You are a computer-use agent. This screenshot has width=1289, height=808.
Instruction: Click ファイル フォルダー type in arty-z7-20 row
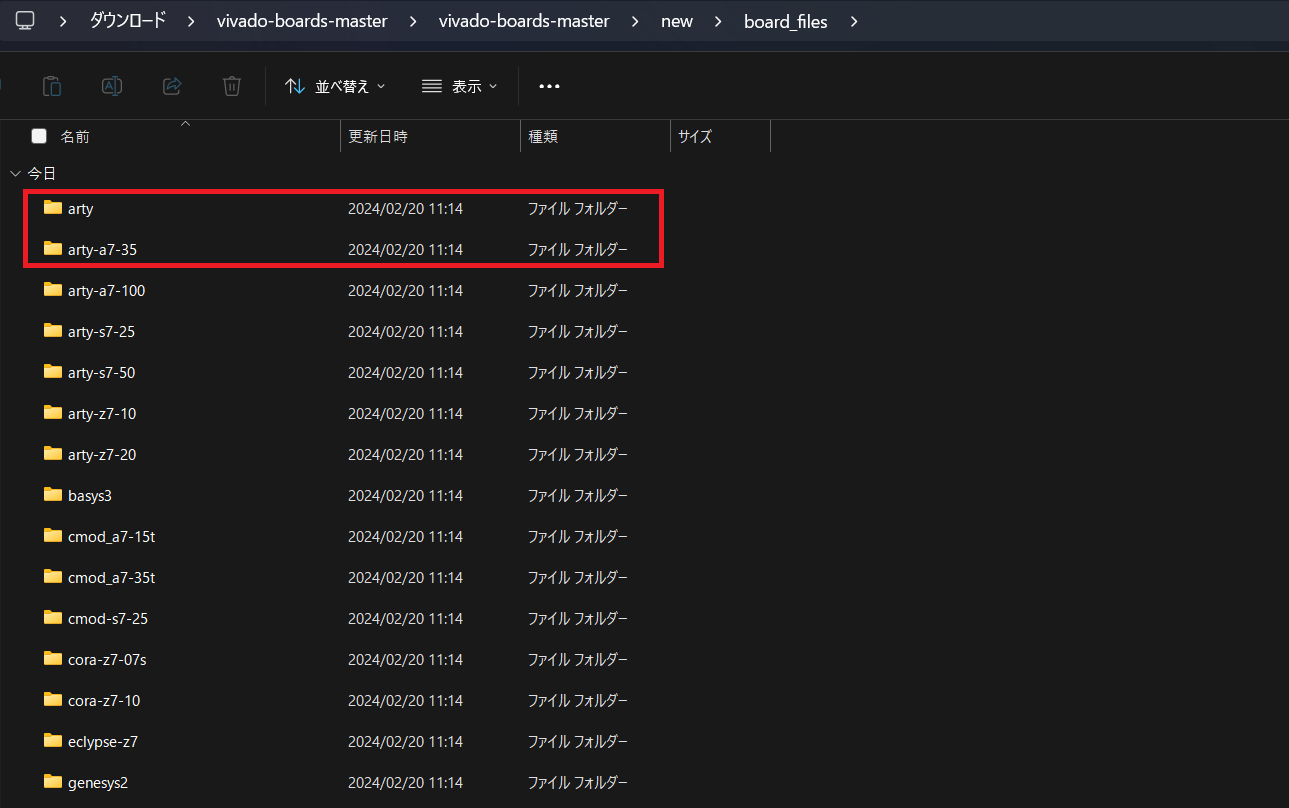578,455
